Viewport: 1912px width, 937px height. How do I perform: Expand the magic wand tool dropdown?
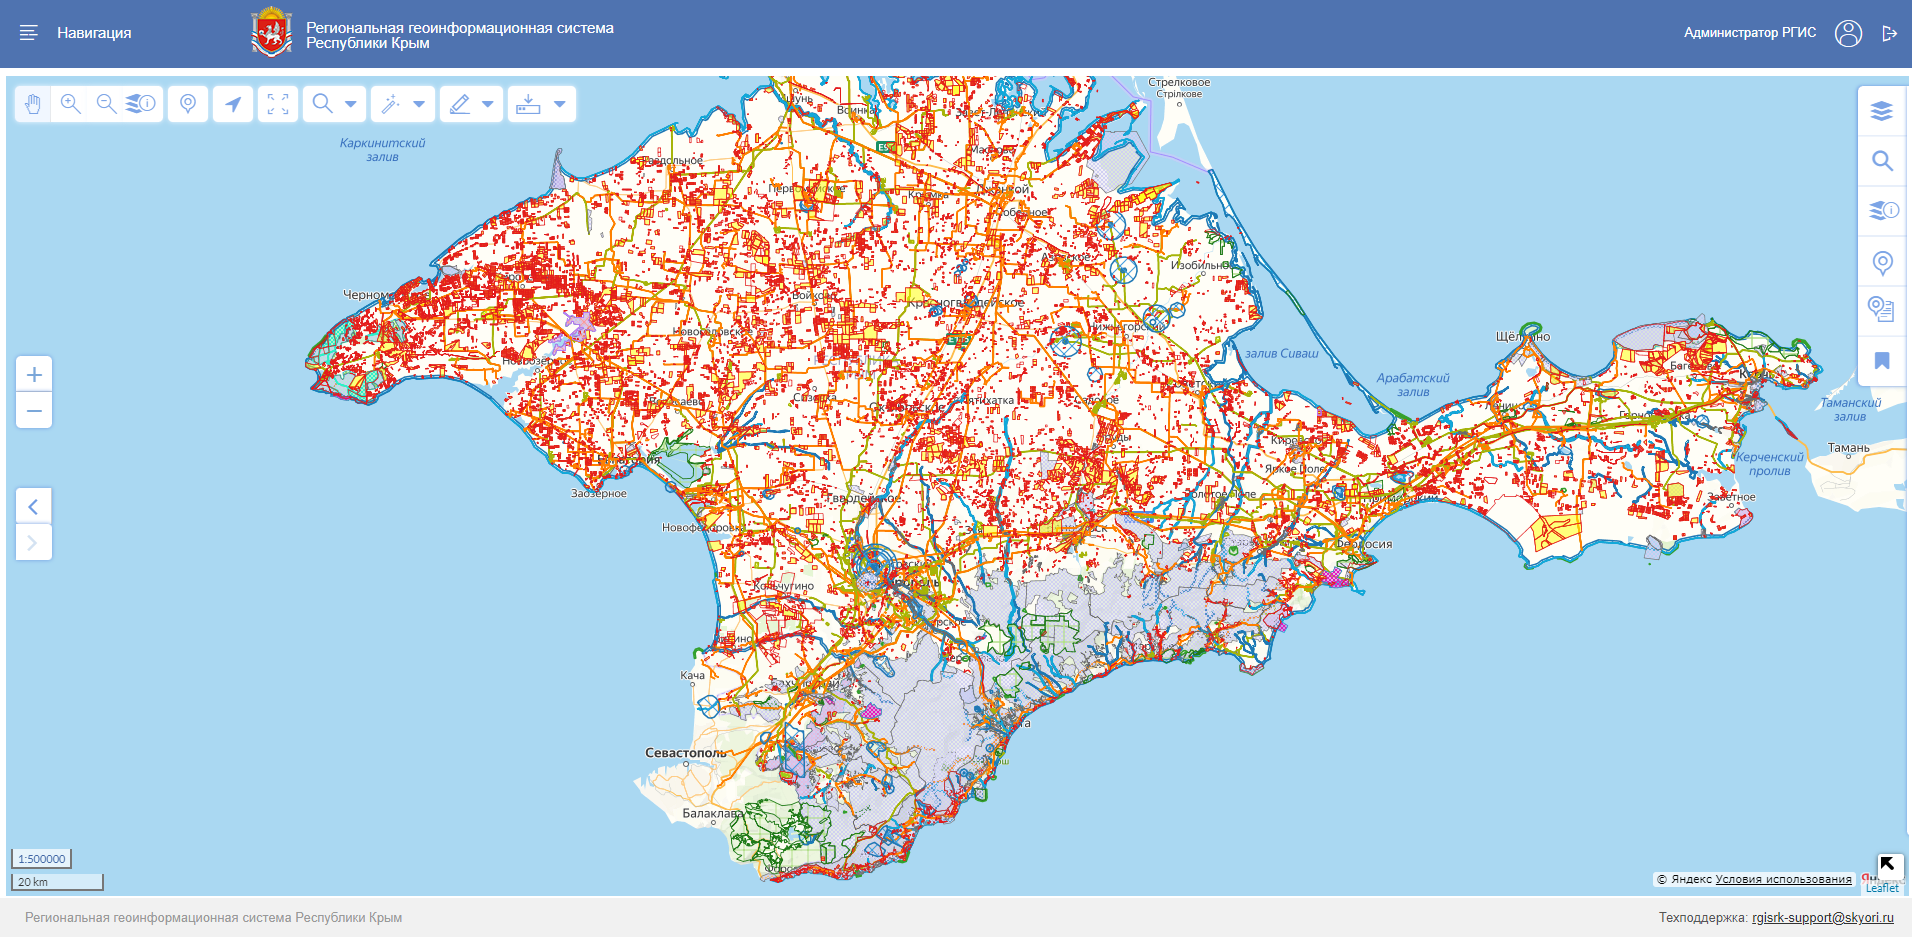click(x=419, y=104)
